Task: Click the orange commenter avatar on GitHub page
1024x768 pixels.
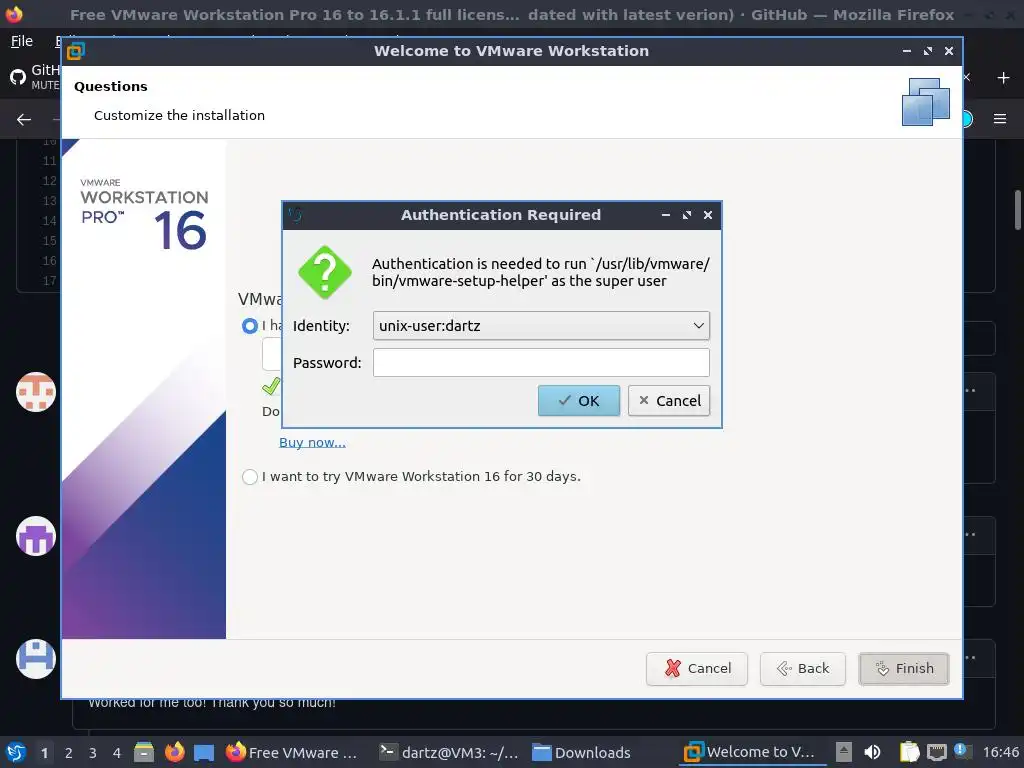Action: (36, 392)
